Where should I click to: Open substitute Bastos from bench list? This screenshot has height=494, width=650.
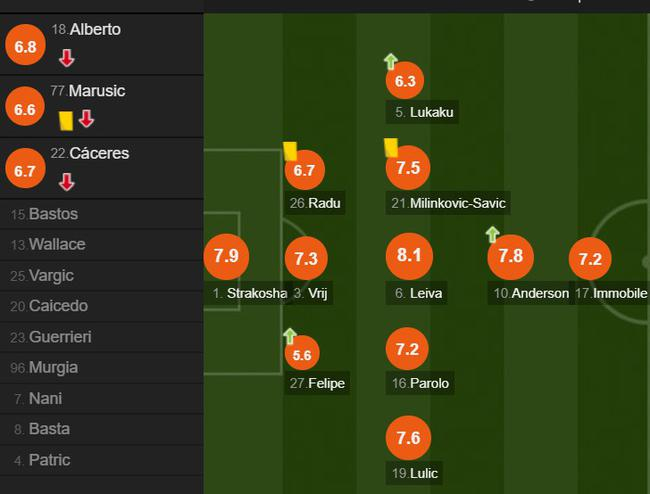click(53, 214)
